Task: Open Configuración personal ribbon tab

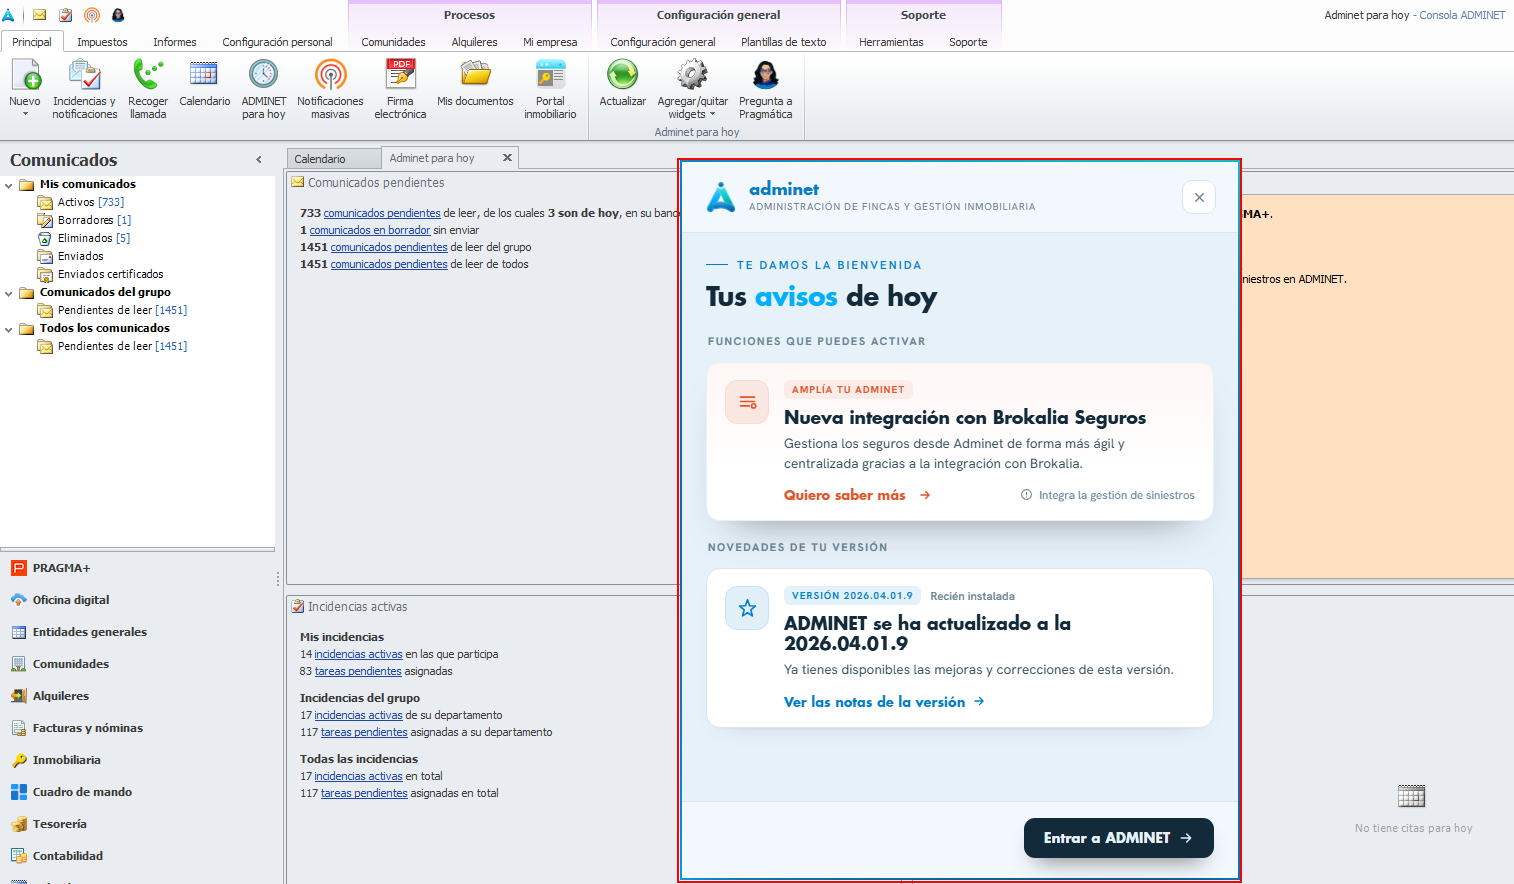Action: [277, 42]
